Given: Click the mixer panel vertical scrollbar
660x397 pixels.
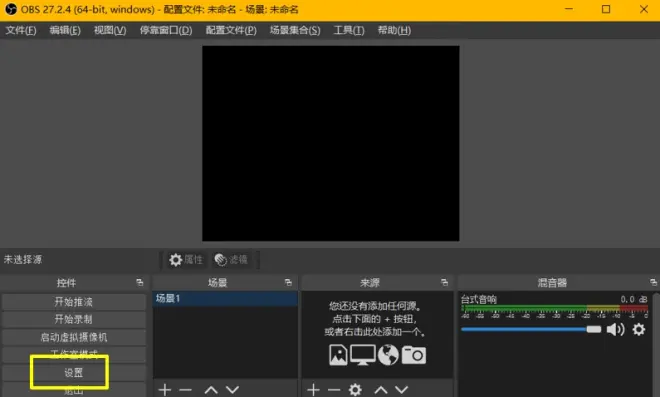Looking at the screenshot, I should point(656,344).
